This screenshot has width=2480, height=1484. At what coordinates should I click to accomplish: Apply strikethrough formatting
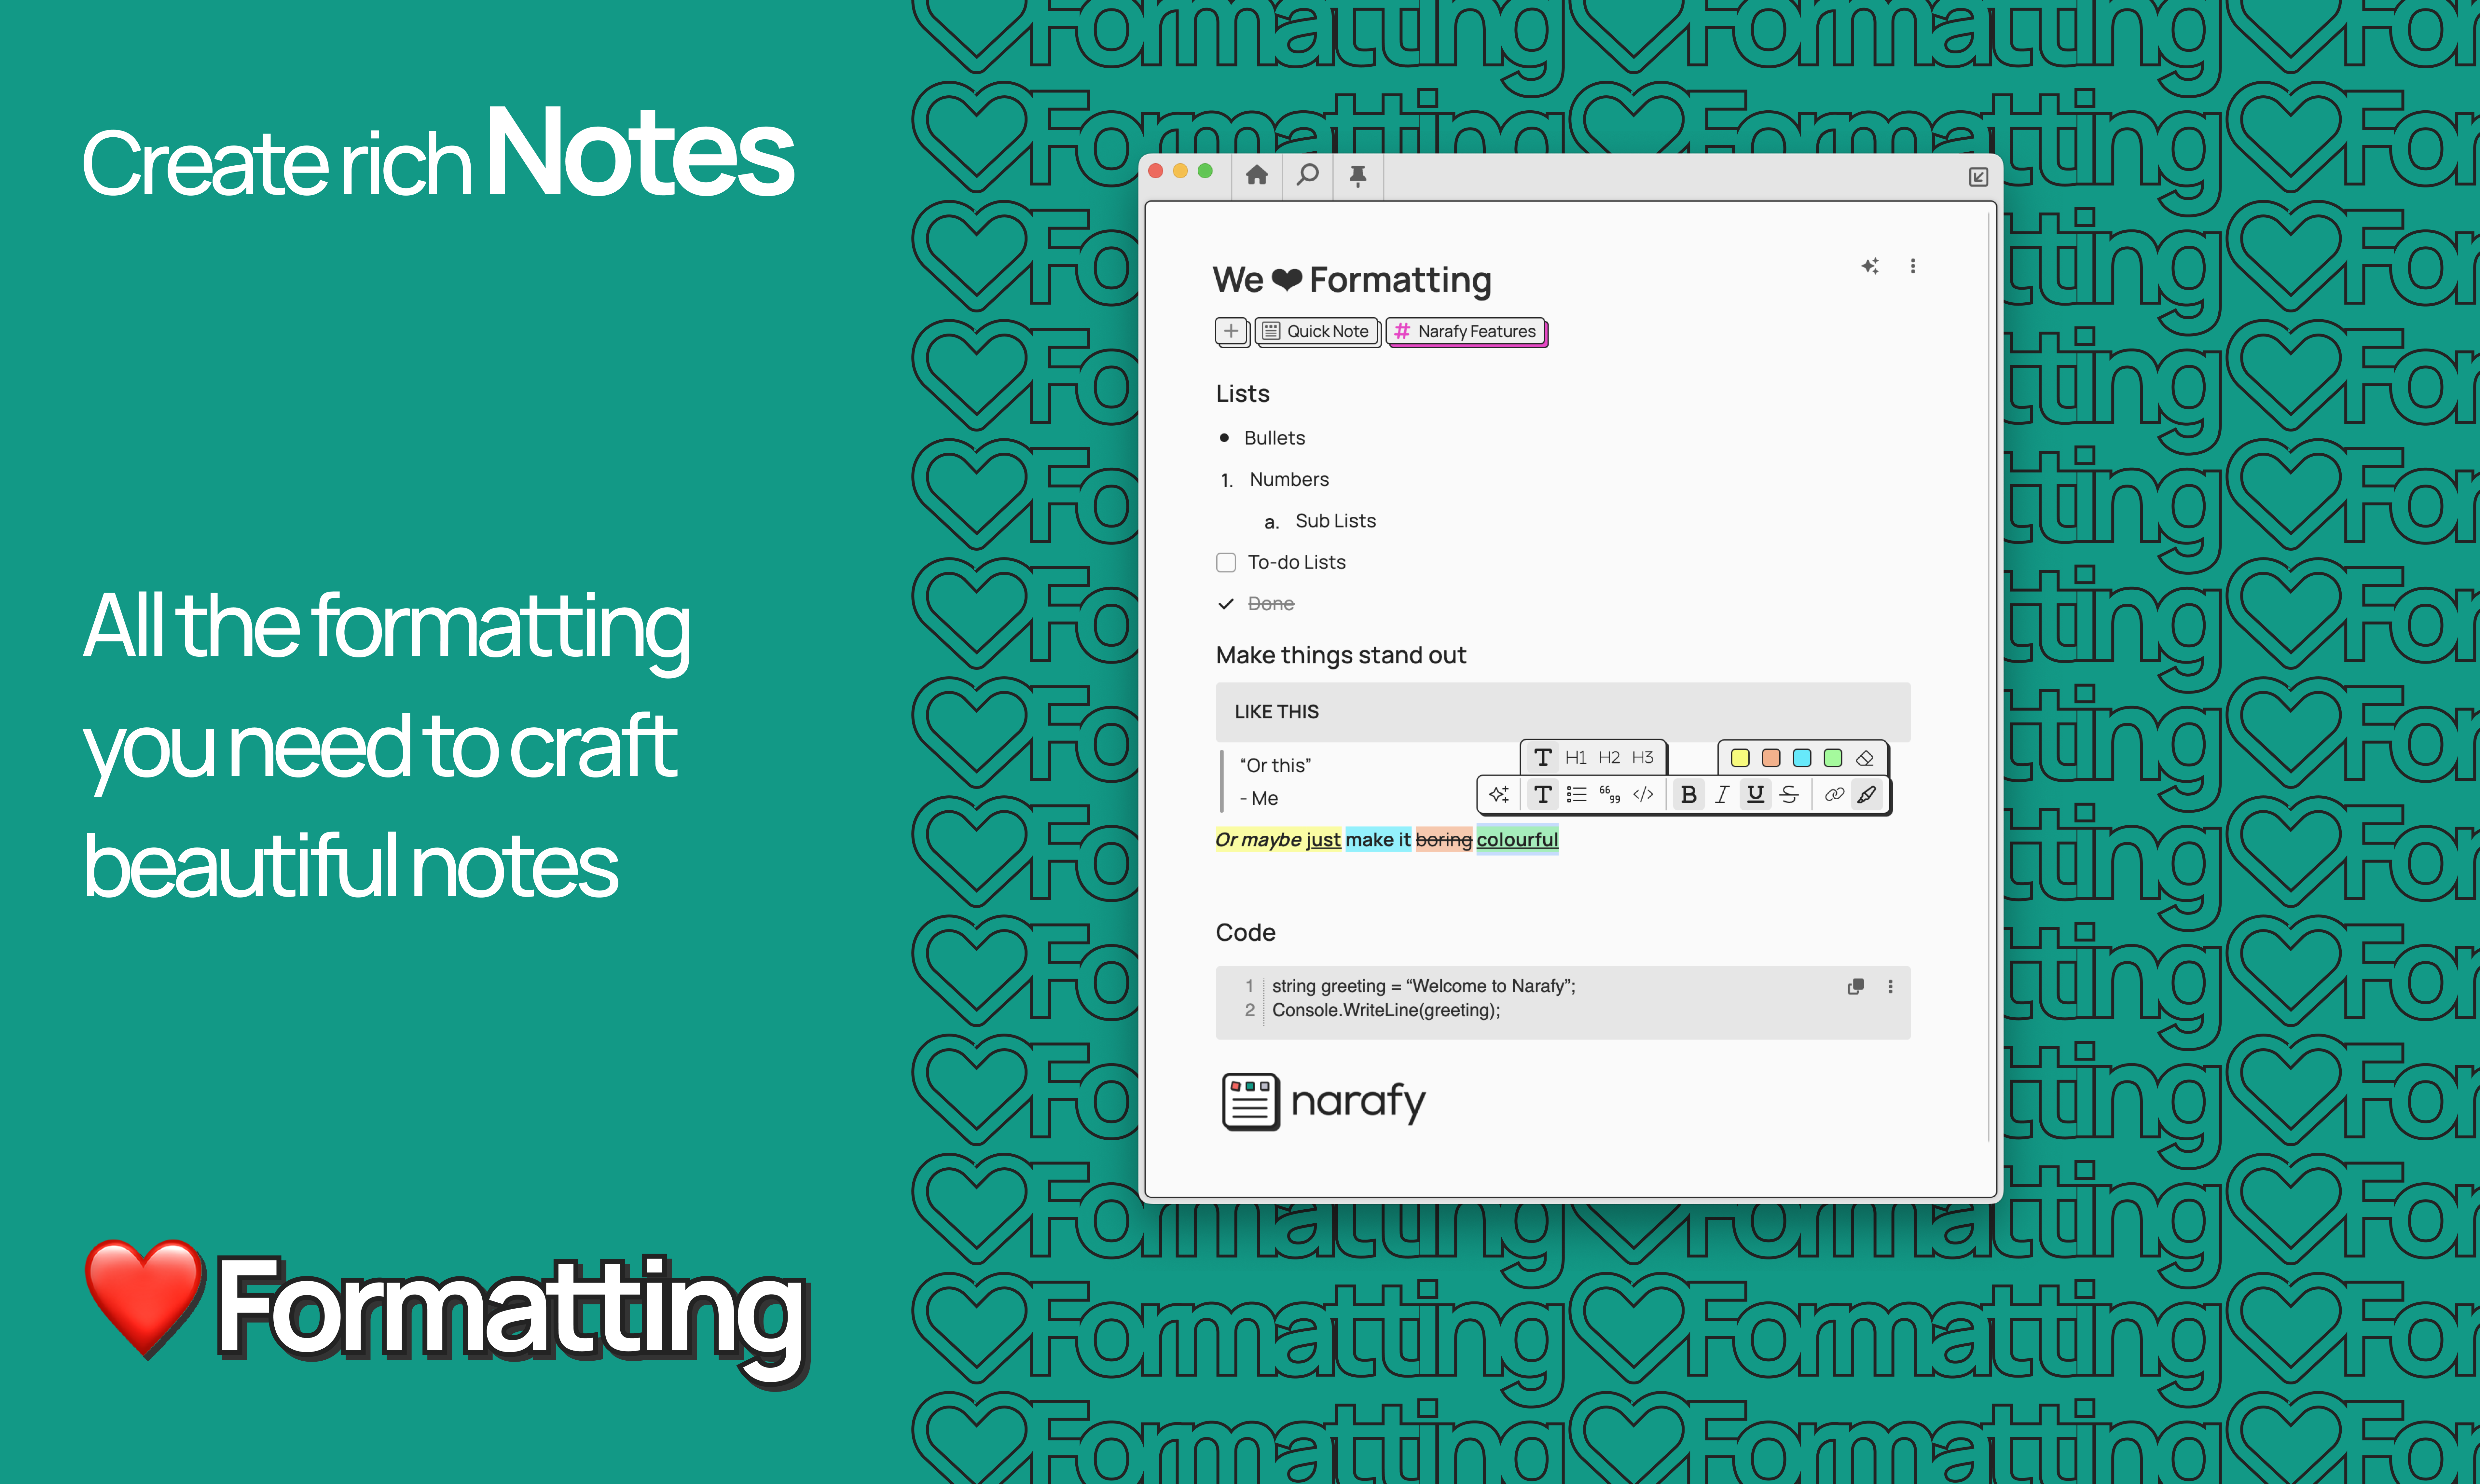1789,794
